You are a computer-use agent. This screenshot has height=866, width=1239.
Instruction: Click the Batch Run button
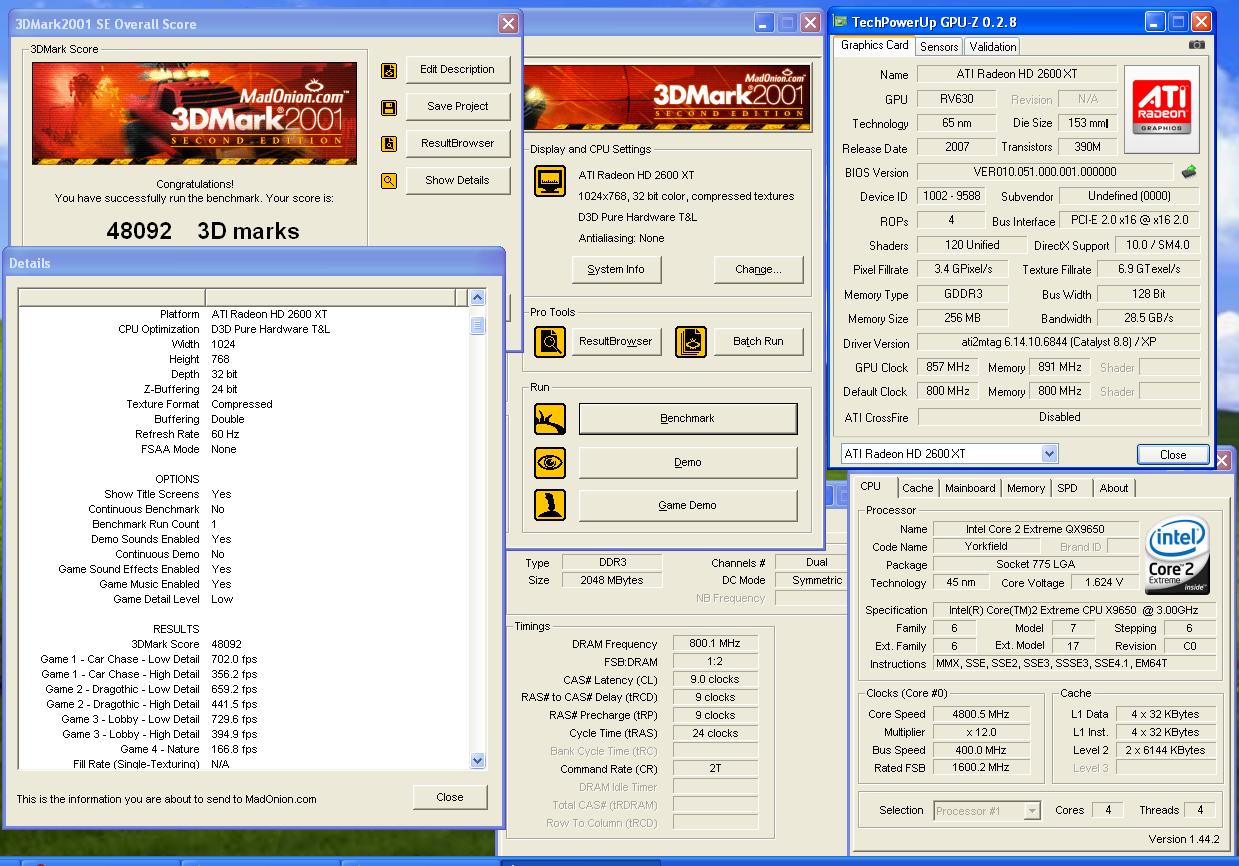[758, 342]
